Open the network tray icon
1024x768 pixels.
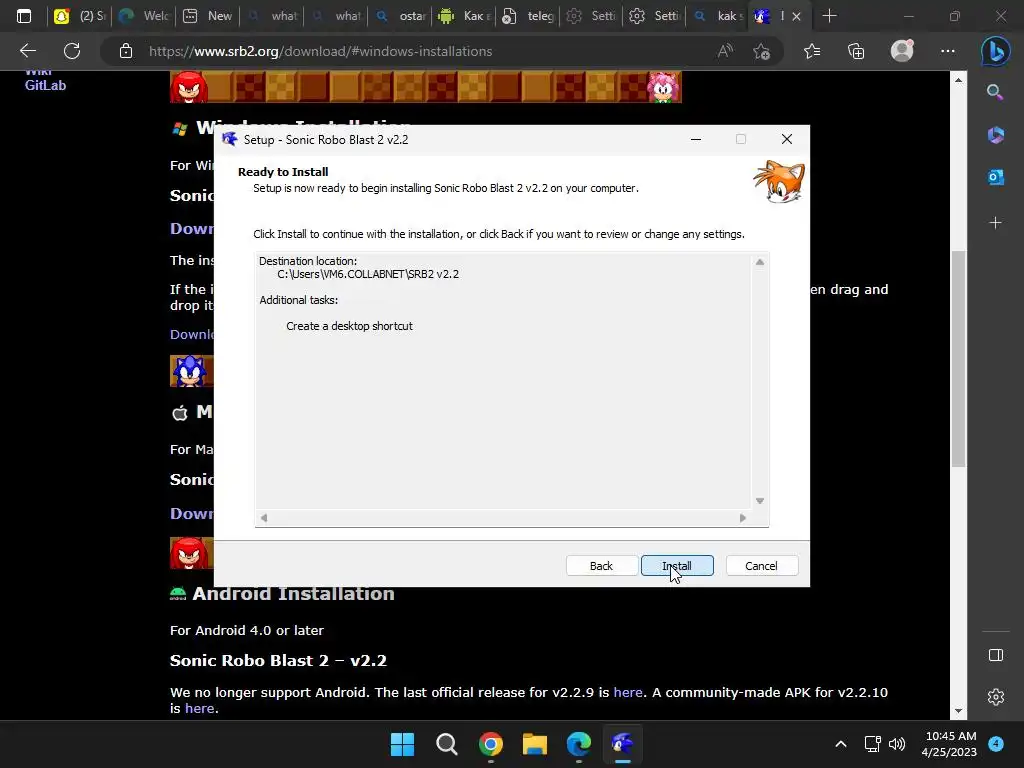872,744
